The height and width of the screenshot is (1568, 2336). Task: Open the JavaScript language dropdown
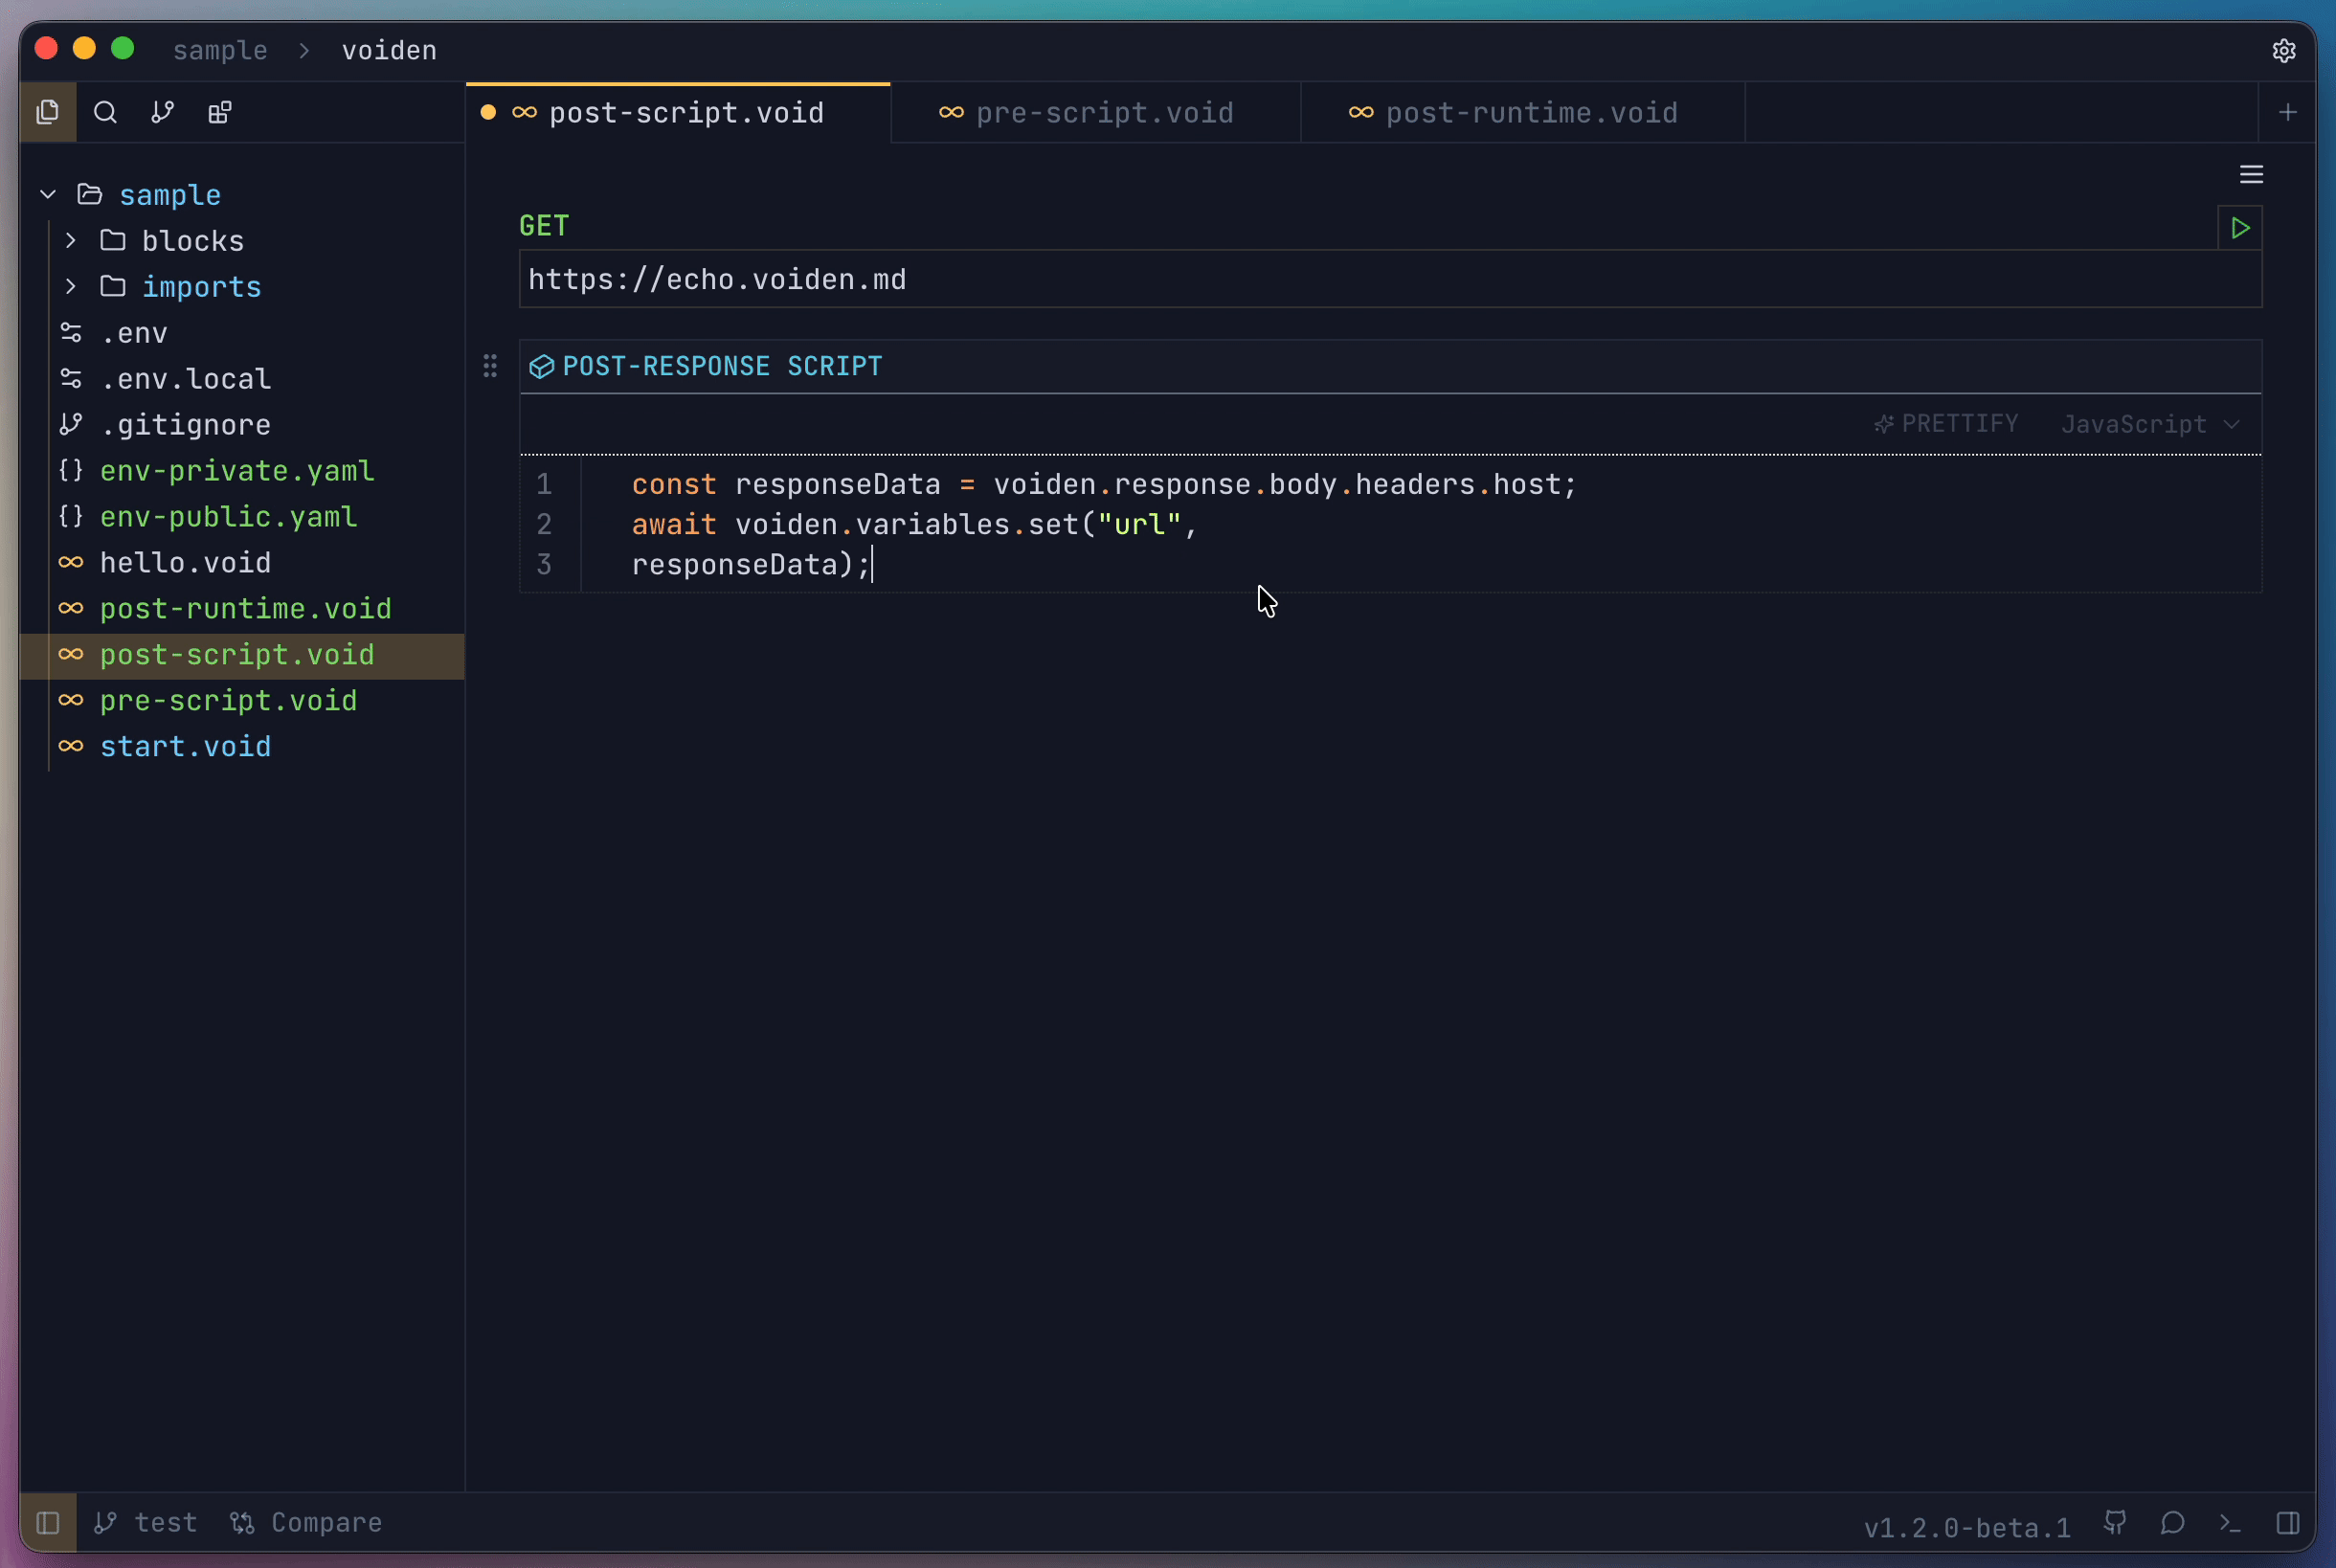click(x=2149, y=425)
